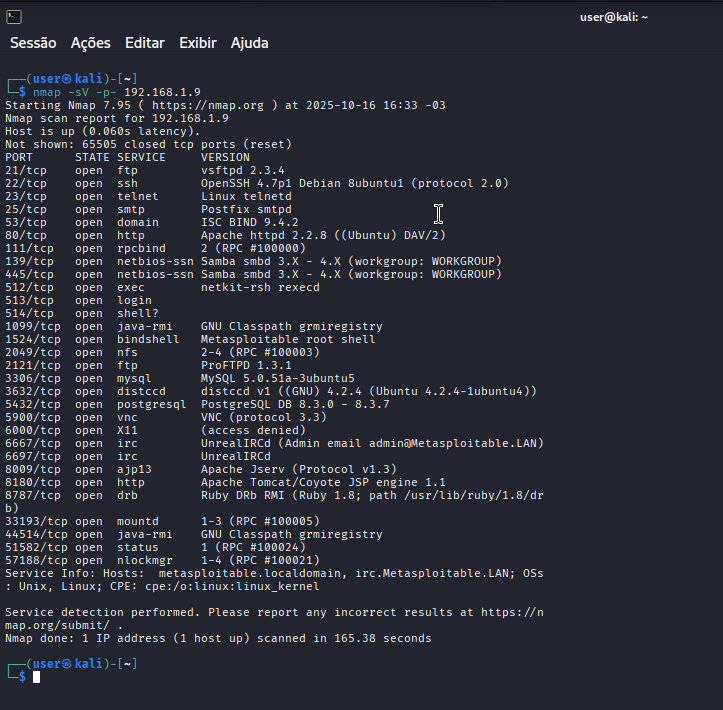Click the 'Linux telnetd' version text

click(246, 196)
